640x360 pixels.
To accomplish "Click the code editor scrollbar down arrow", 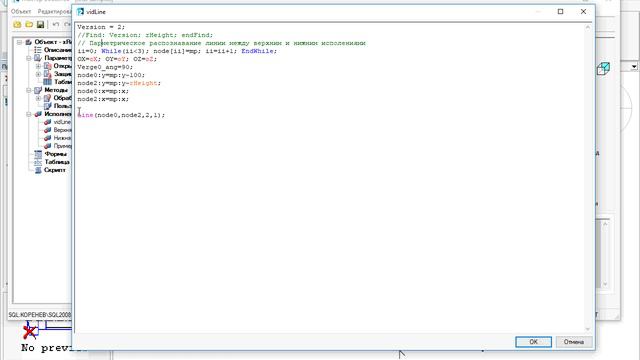I will tap(588, 329).
